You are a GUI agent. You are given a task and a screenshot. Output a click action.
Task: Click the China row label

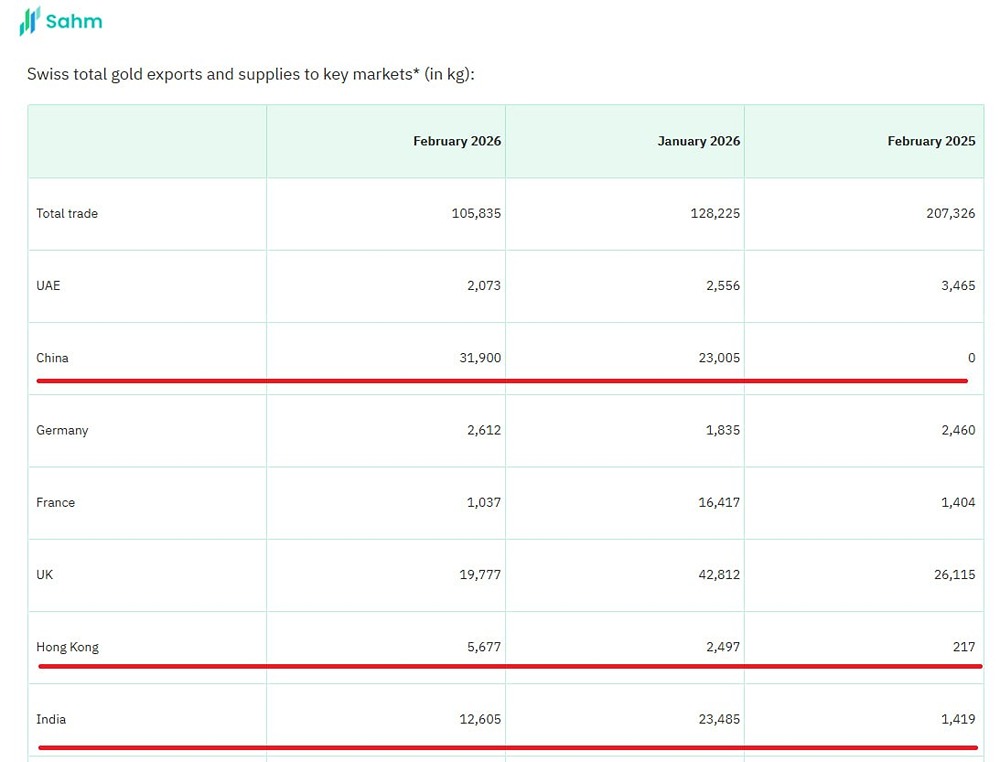(x=52, y=357)
